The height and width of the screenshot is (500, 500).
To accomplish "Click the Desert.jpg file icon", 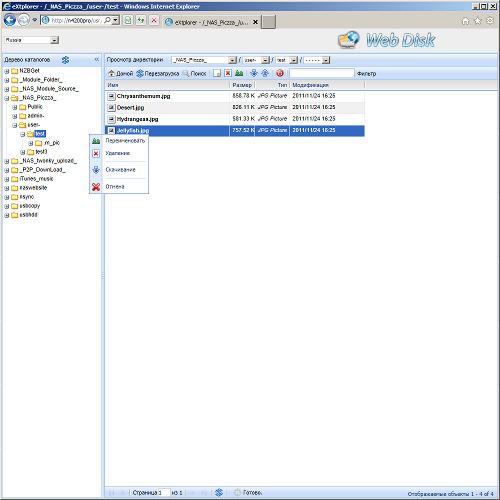I will [111, 108].
